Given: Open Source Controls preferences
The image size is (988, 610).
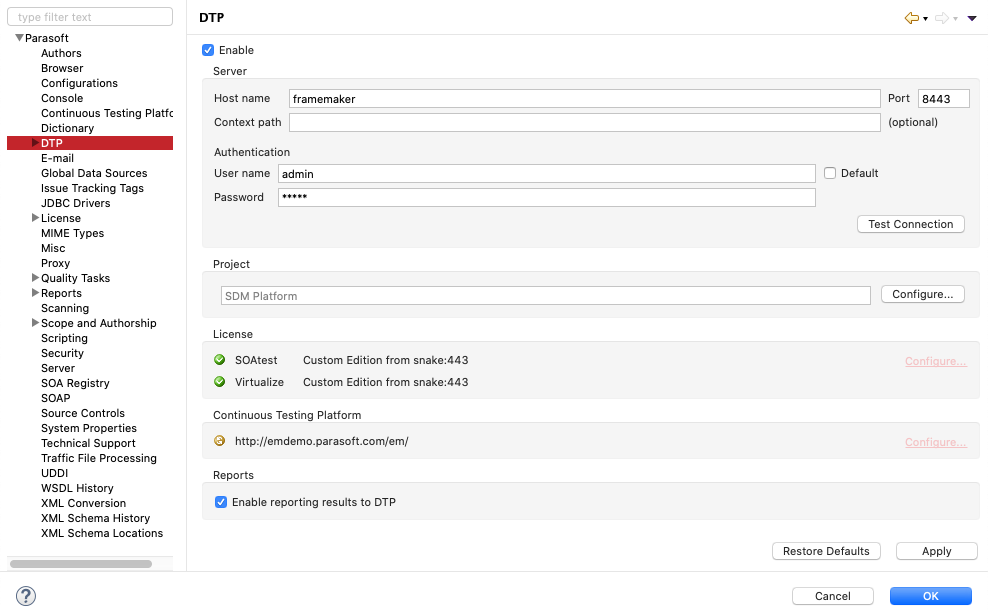Looking at the screenshot, I should click(x=83, y=413).
